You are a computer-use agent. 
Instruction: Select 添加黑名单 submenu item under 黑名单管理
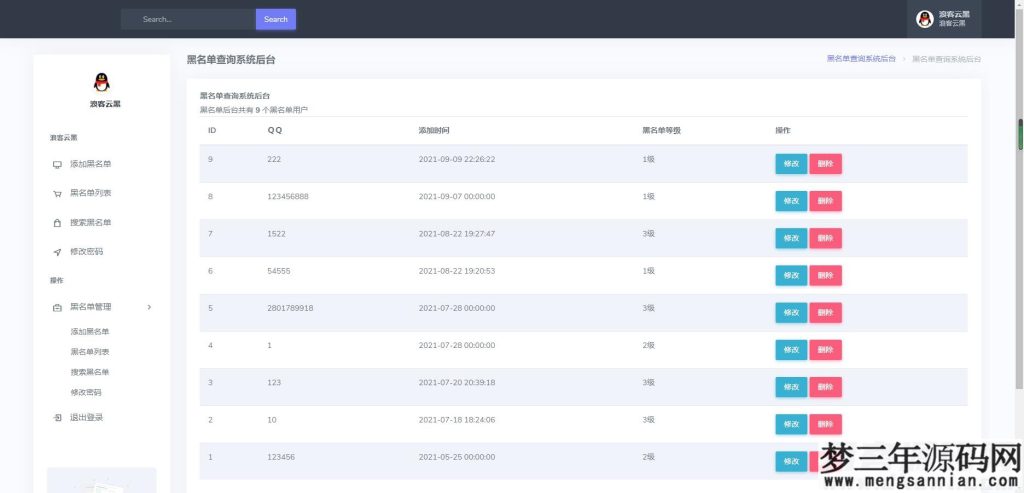90,332
